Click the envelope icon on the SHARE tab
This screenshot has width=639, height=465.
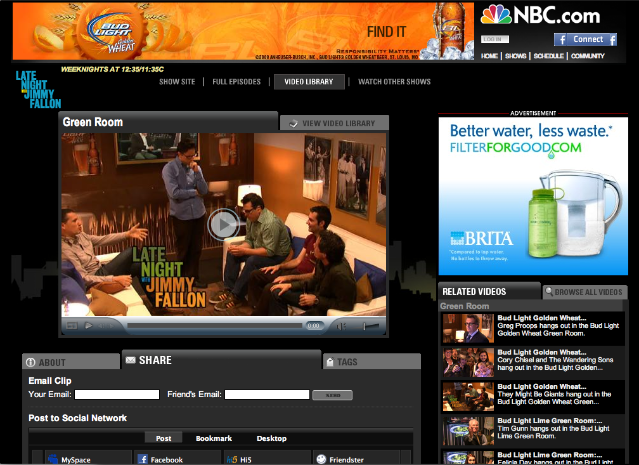[131, 360]
